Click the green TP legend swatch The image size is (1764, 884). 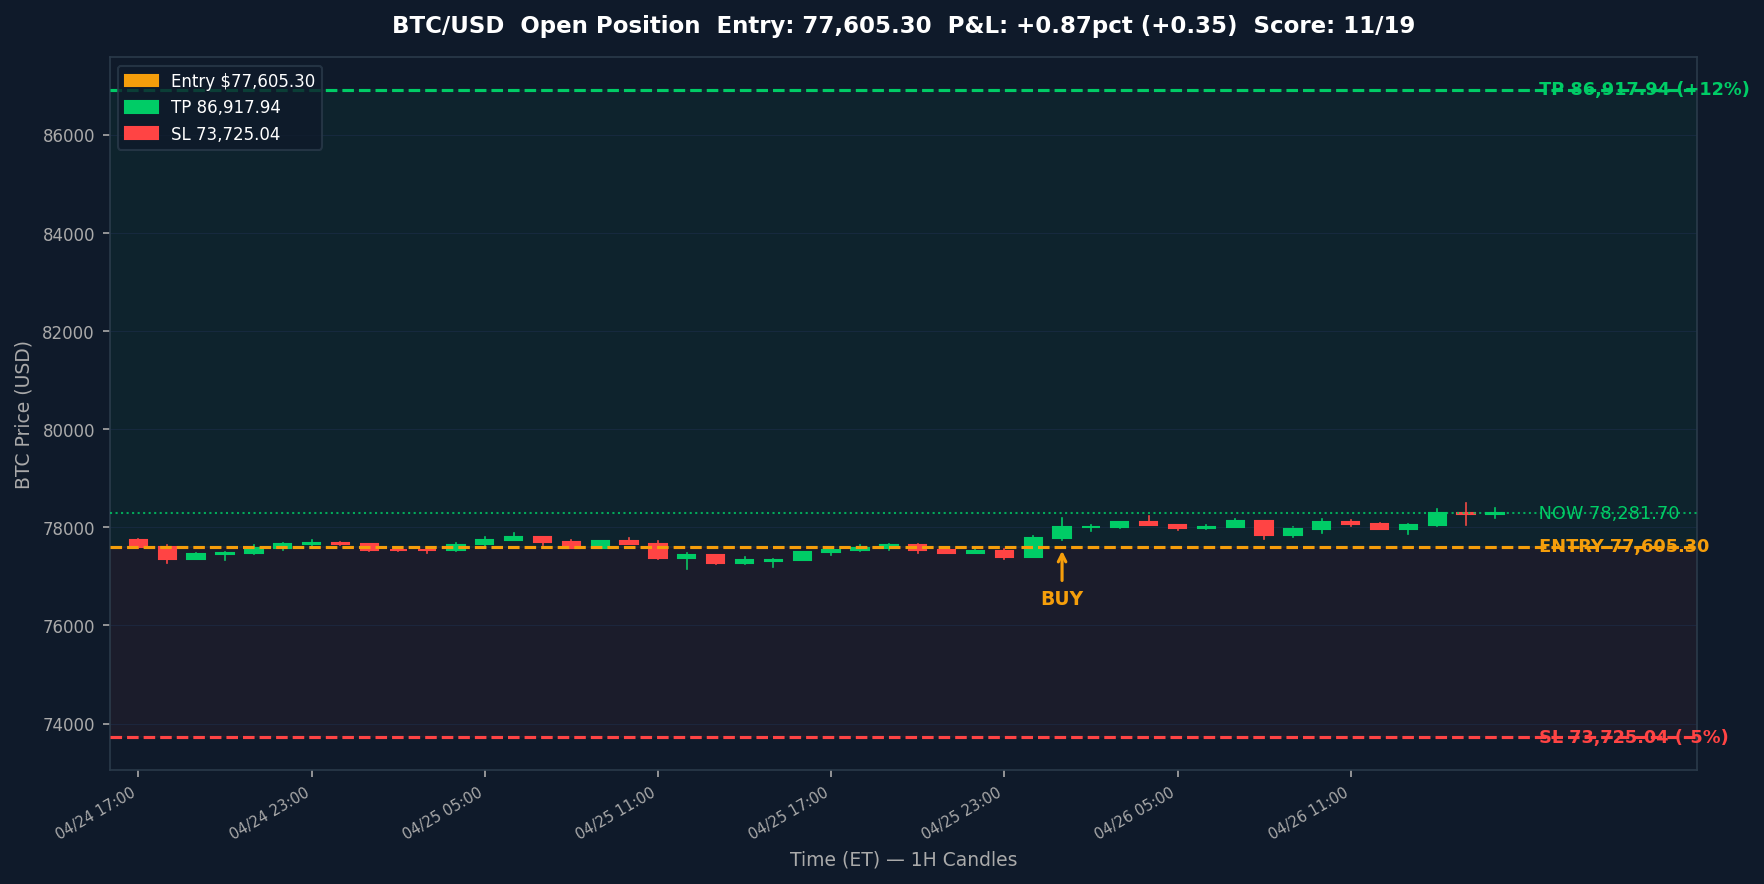point(141,107)
